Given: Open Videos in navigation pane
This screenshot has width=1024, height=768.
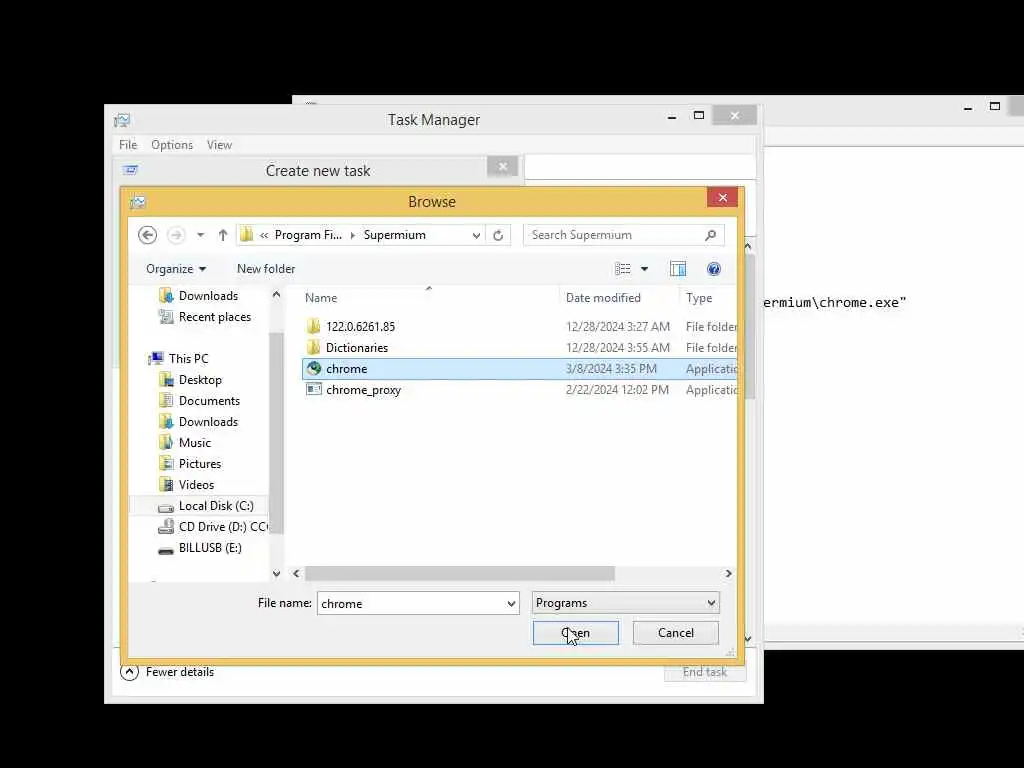Looking at the screenshot, I should (186, 485).
